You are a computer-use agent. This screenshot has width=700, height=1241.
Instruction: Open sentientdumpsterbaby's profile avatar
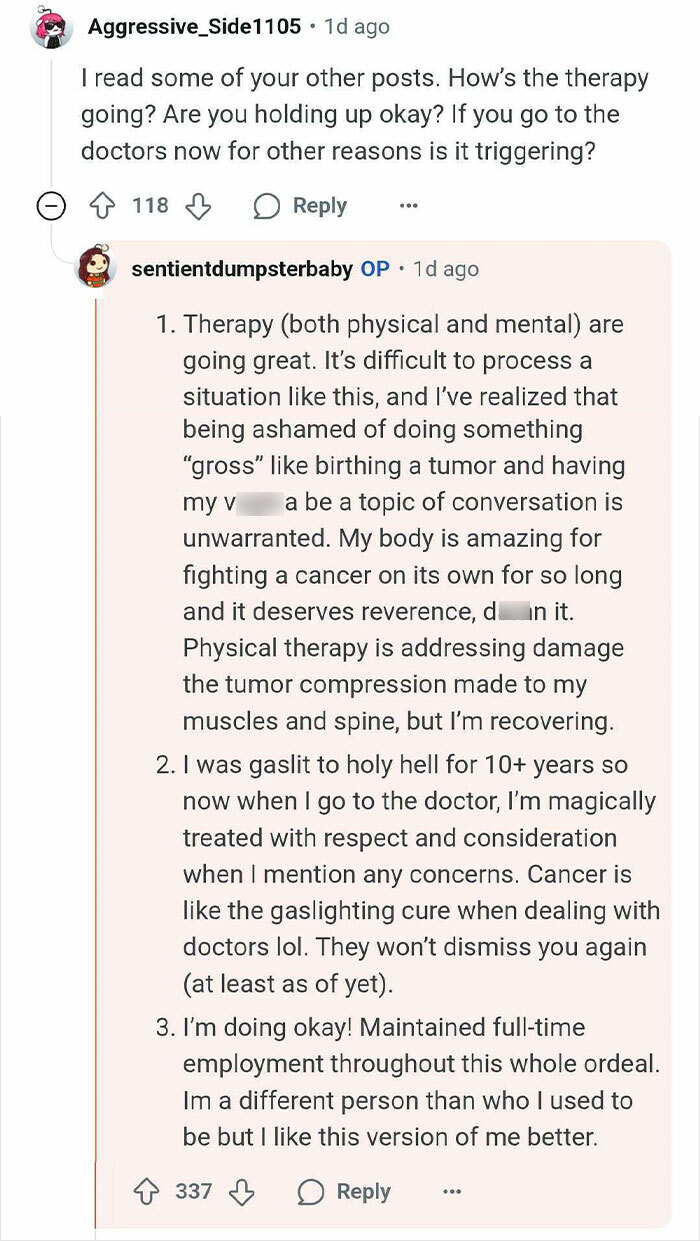point(96,268)
